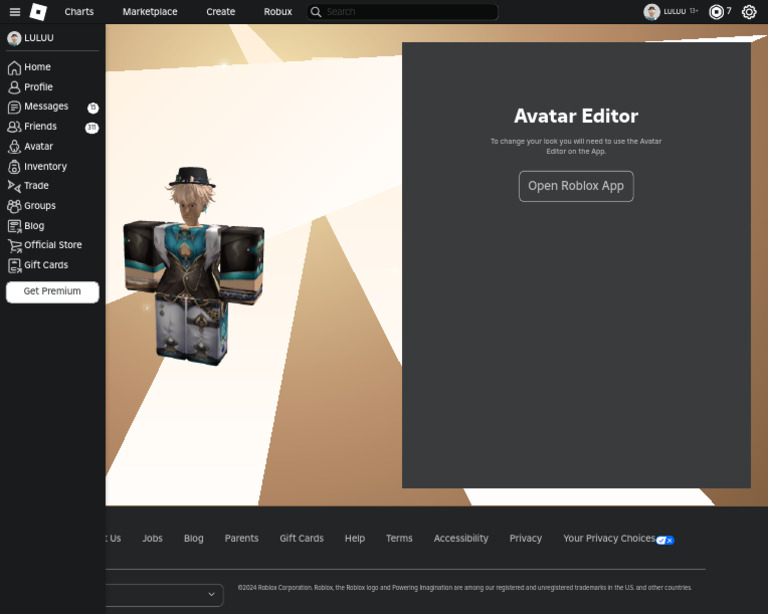Click the Inventory backpack icon
Image resolution: width=768 pixels, height=614 pixels.
coord(14,166)
